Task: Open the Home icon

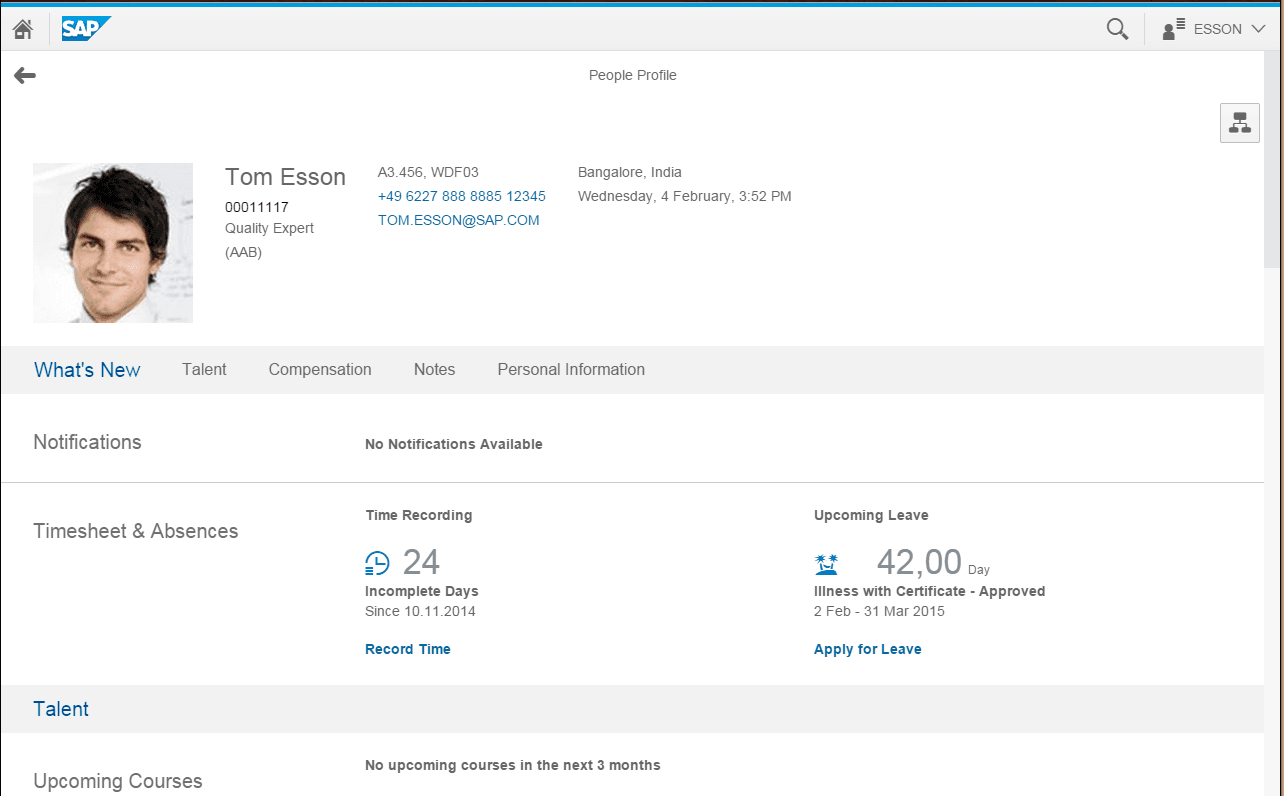Action: [23, 29]
